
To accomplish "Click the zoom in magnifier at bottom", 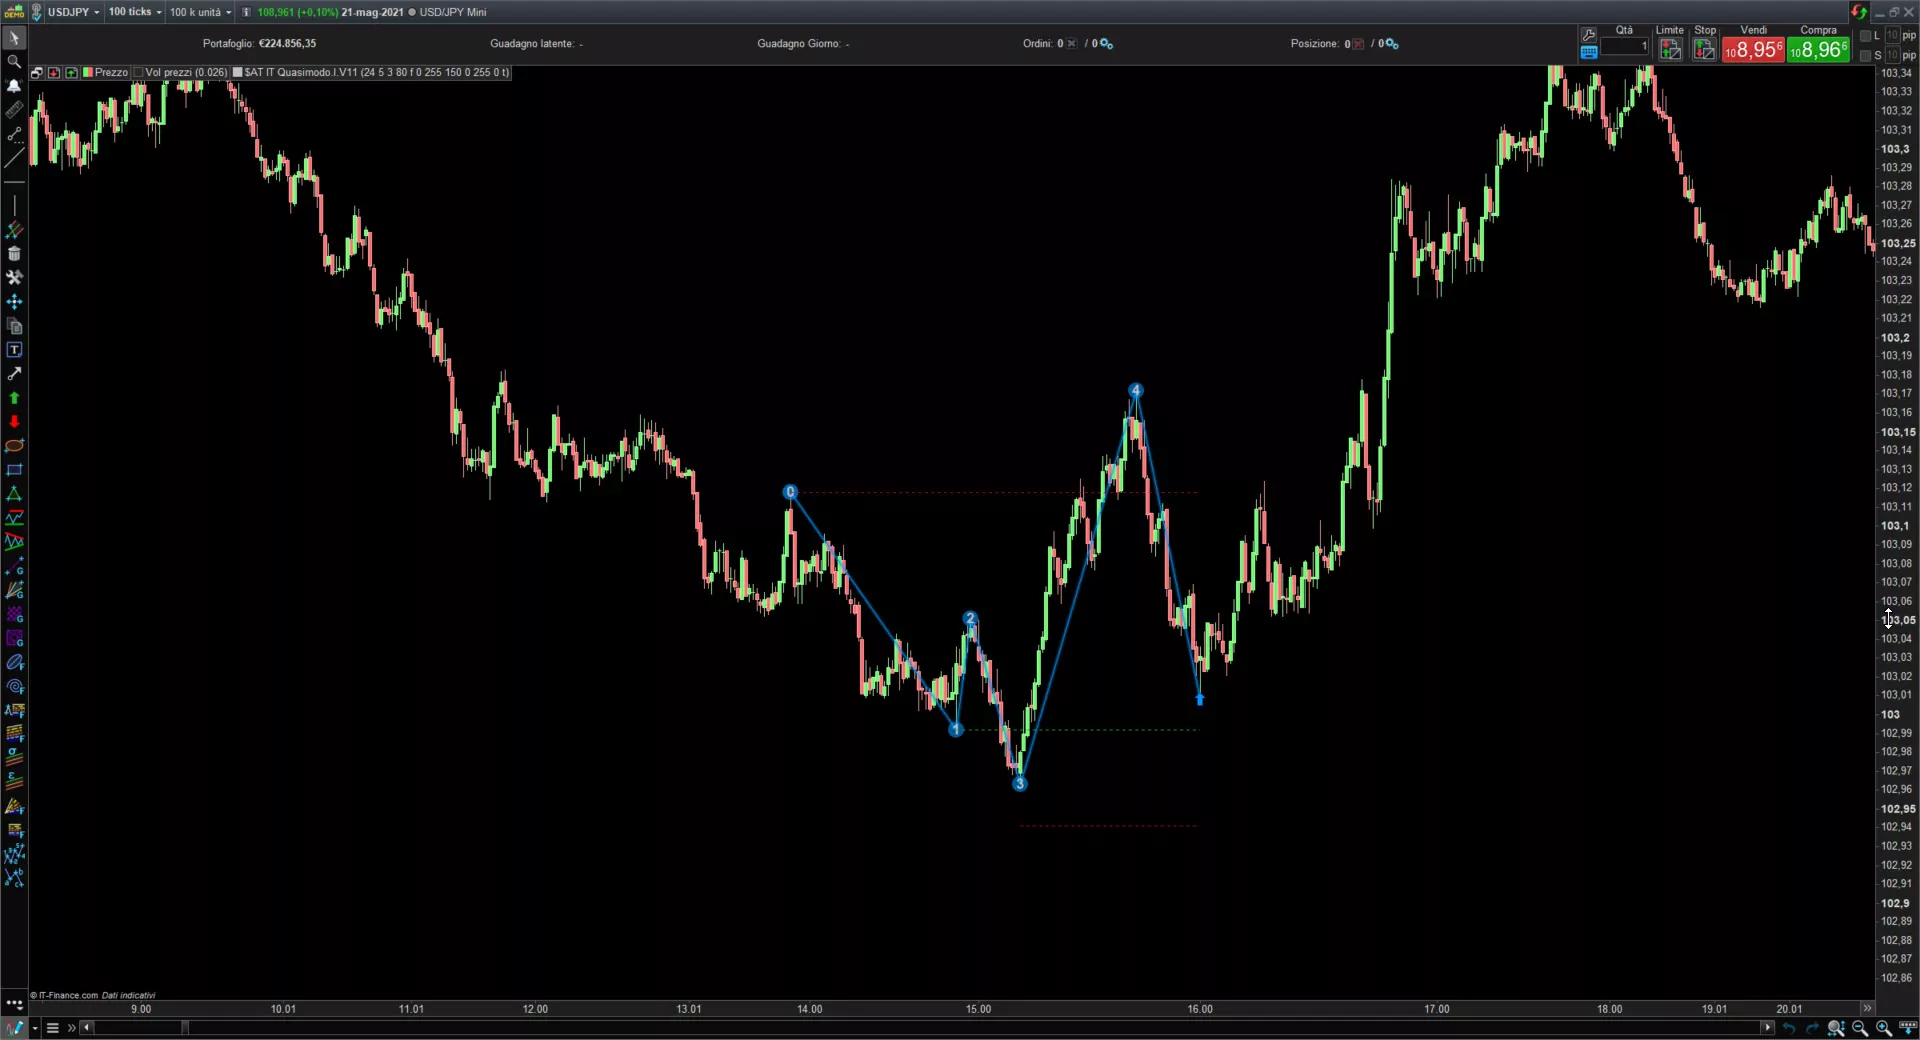I will pyautogui.click(x=1884, y=1028).
